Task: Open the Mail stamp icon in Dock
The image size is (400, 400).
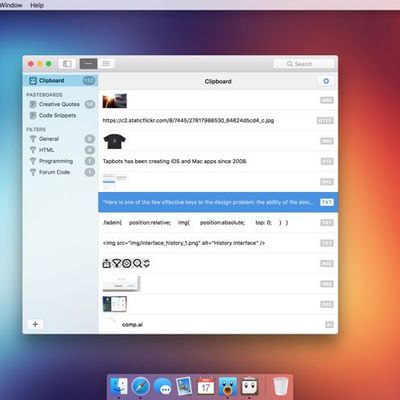Action: click(x=184, y=386)
